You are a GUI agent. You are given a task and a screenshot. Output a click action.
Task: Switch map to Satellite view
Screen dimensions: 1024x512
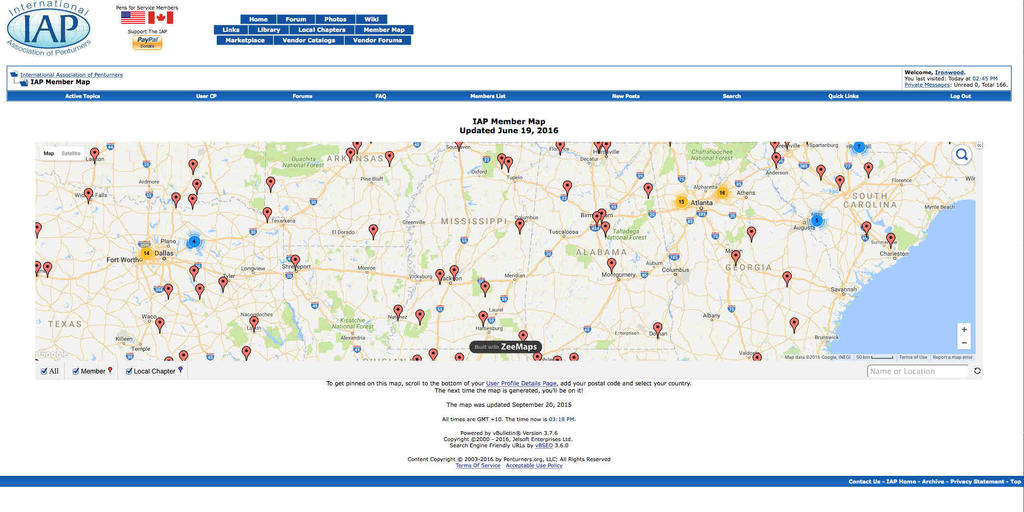pyautogui.click(x=71, y=153)
